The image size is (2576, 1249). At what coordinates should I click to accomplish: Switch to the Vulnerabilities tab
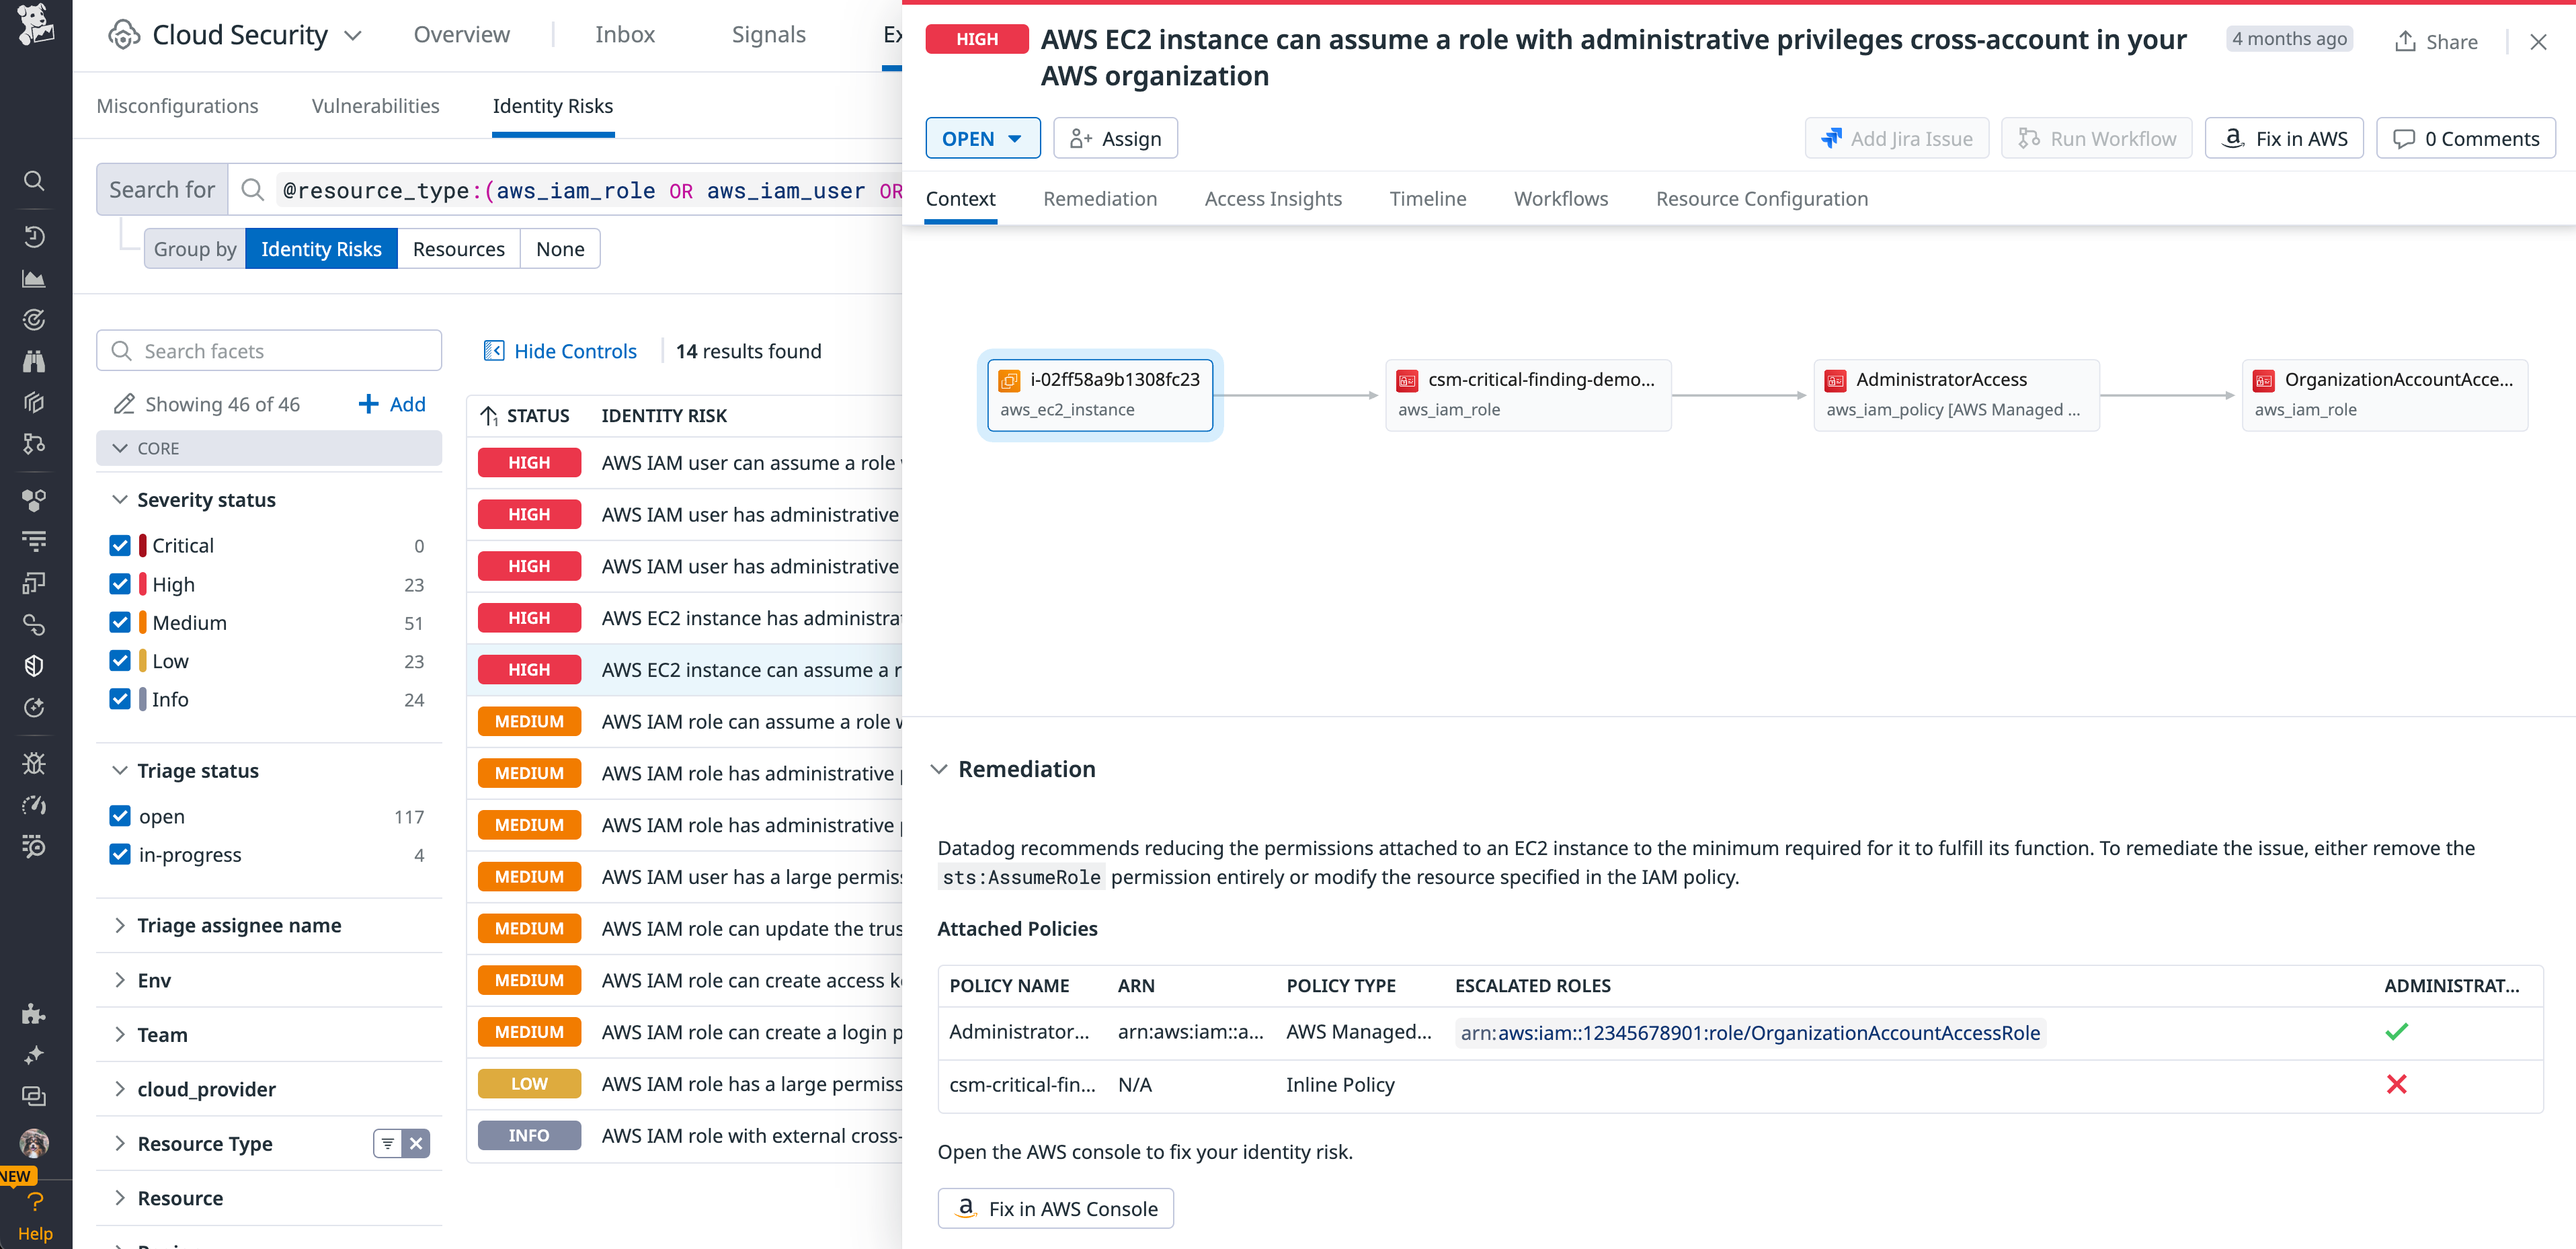375,106
